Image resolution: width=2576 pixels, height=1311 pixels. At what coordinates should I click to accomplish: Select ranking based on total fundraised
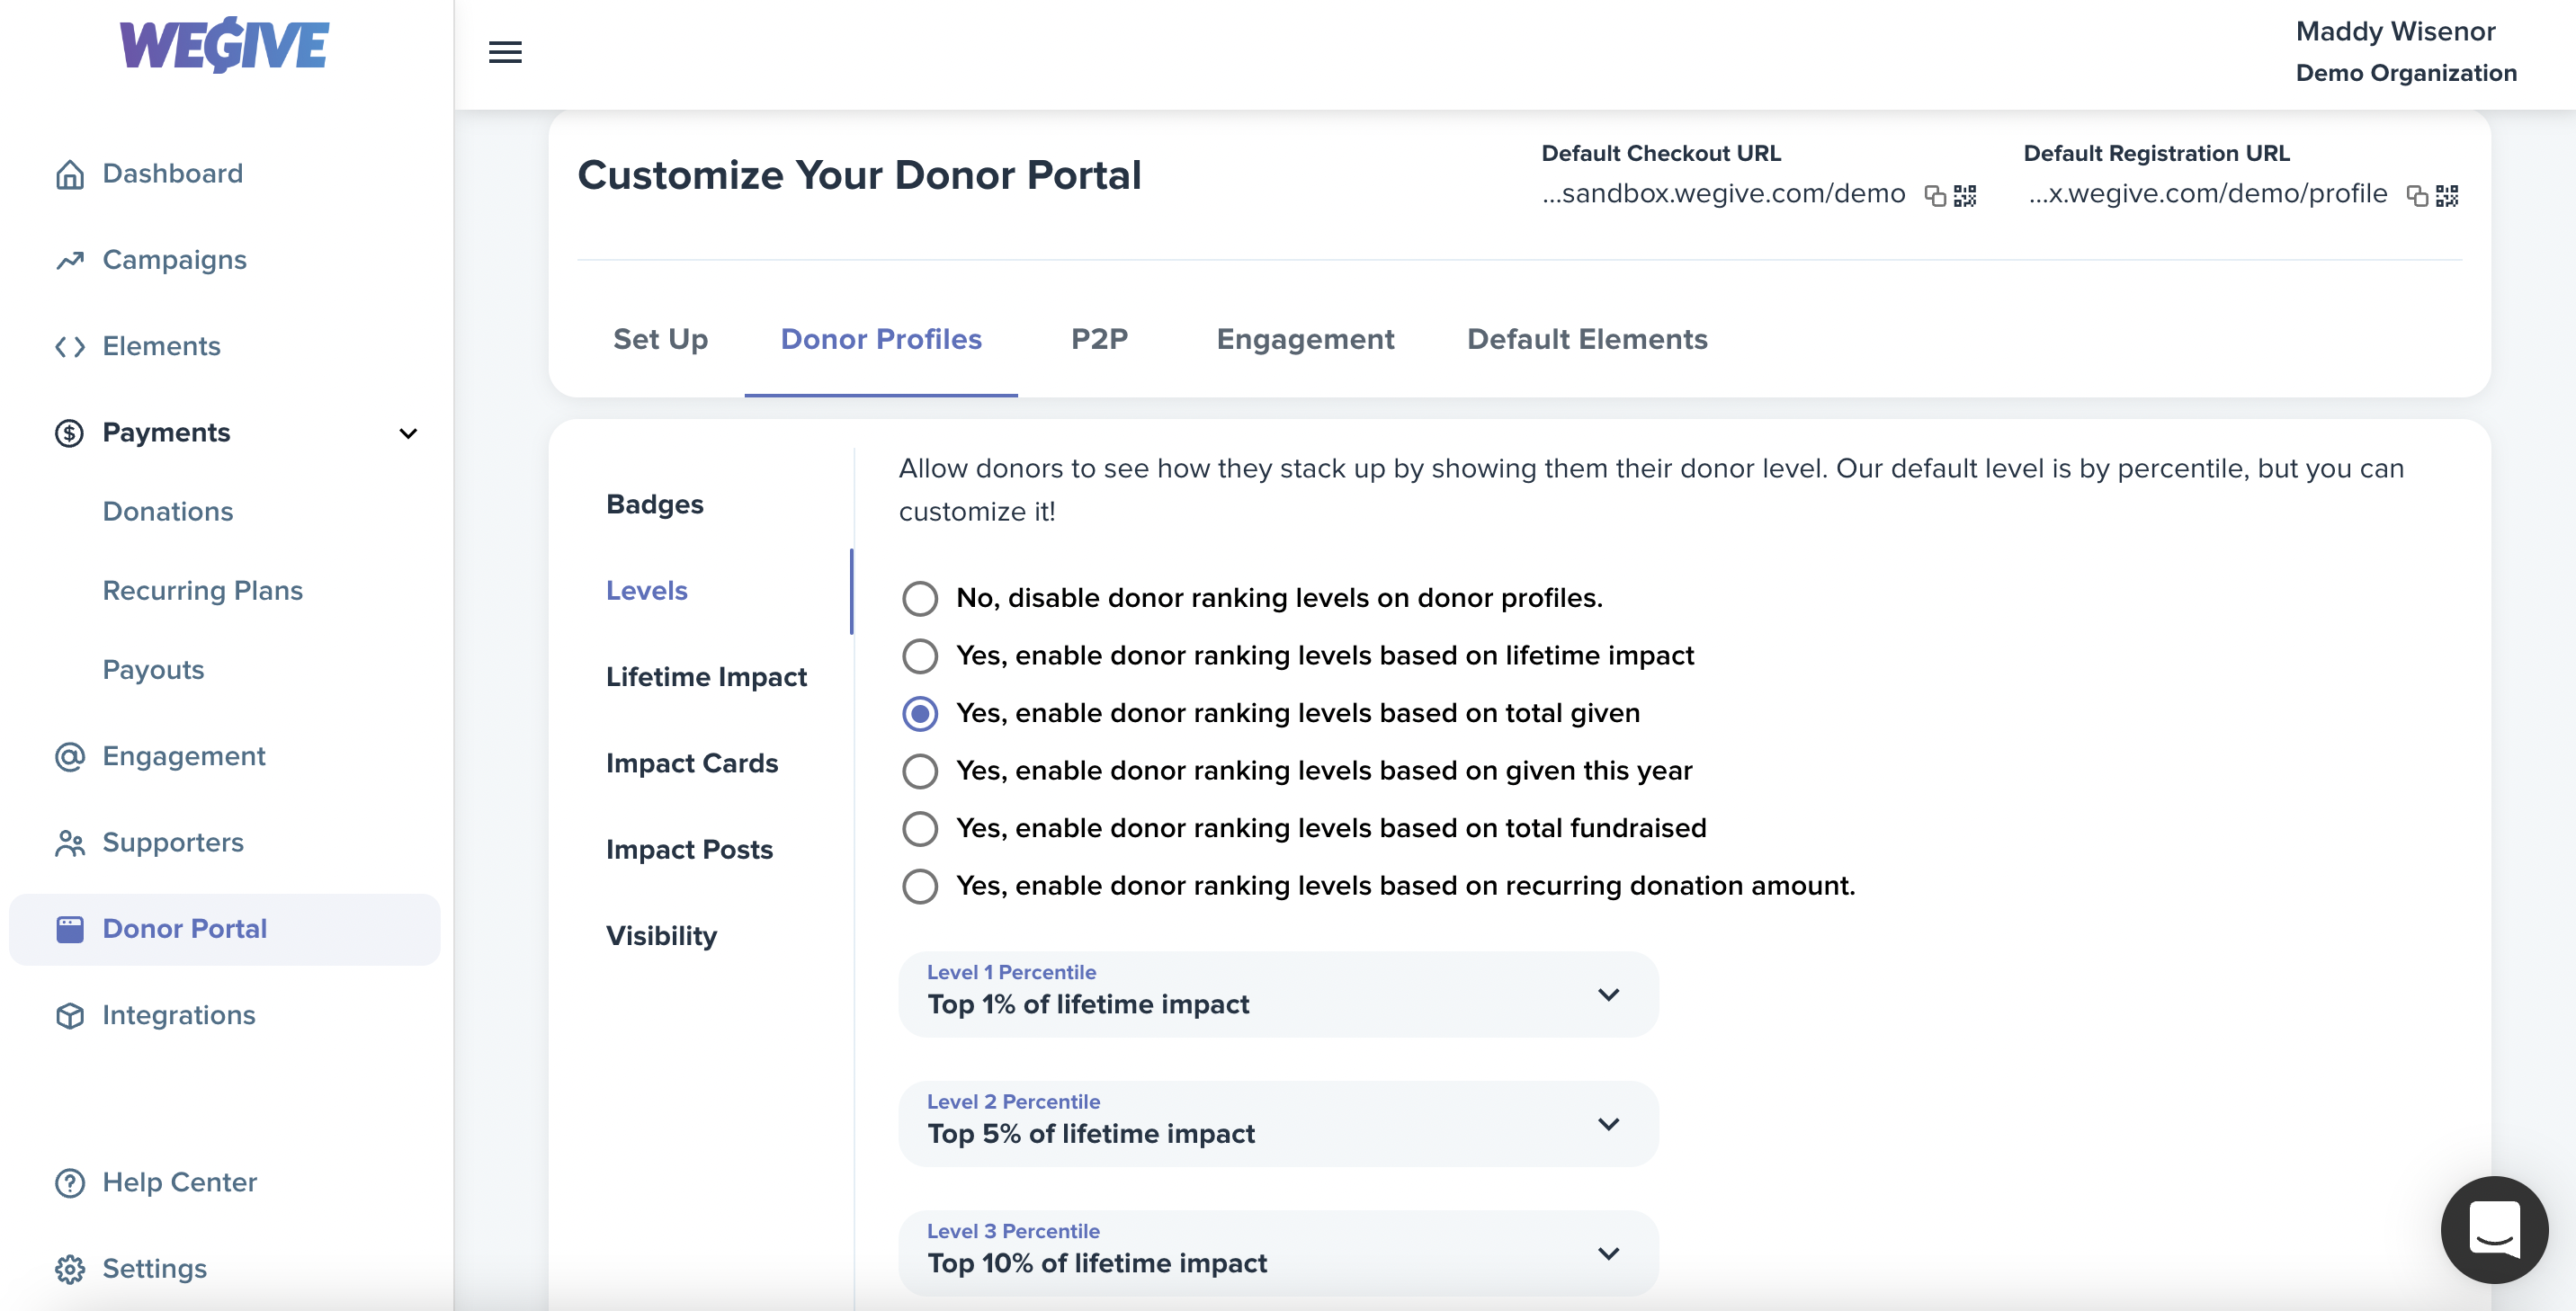919,828
